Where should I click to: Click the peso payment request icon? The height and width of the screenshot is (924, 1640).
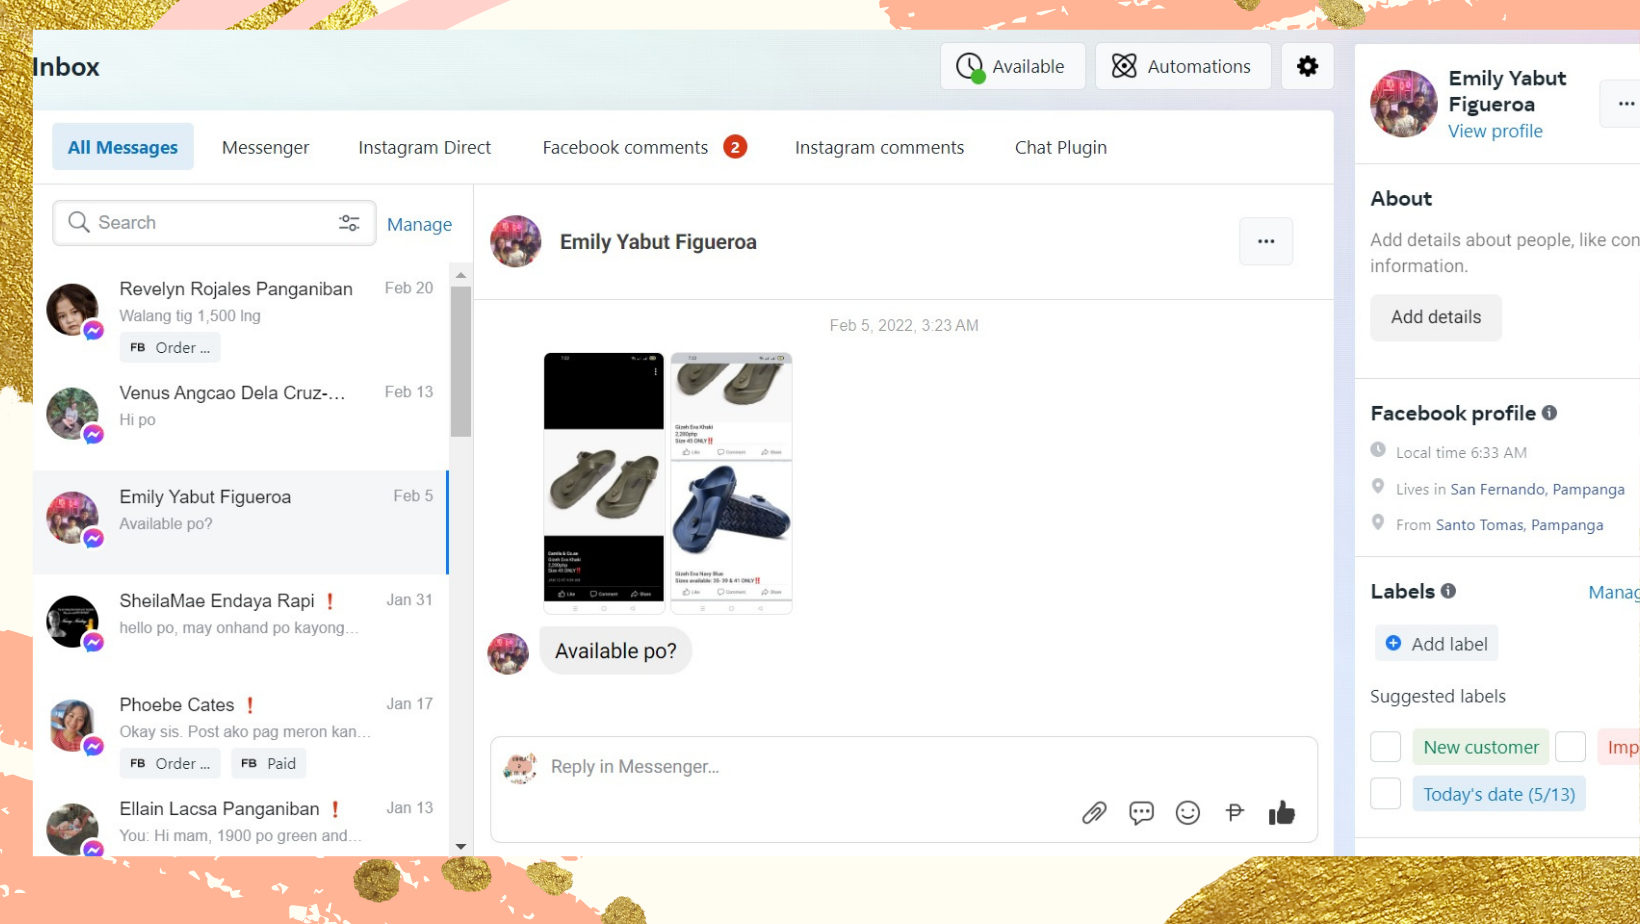[x=1234, y=813]
